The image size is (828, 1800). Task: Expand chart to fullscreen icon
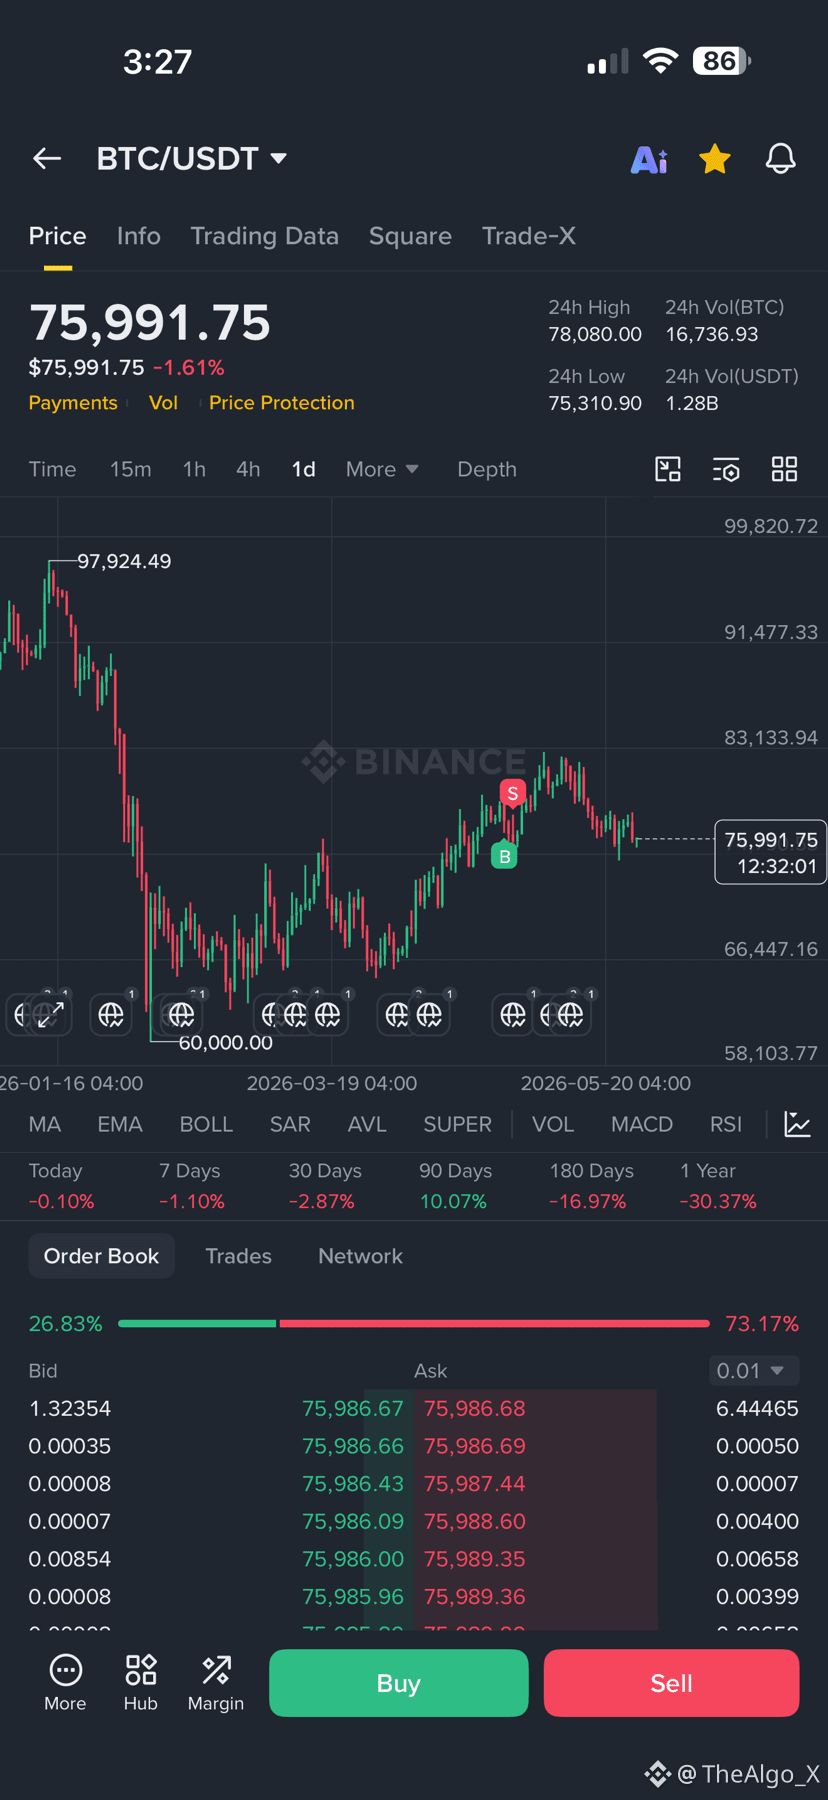pyautogui.click(x=49, y=1015)
